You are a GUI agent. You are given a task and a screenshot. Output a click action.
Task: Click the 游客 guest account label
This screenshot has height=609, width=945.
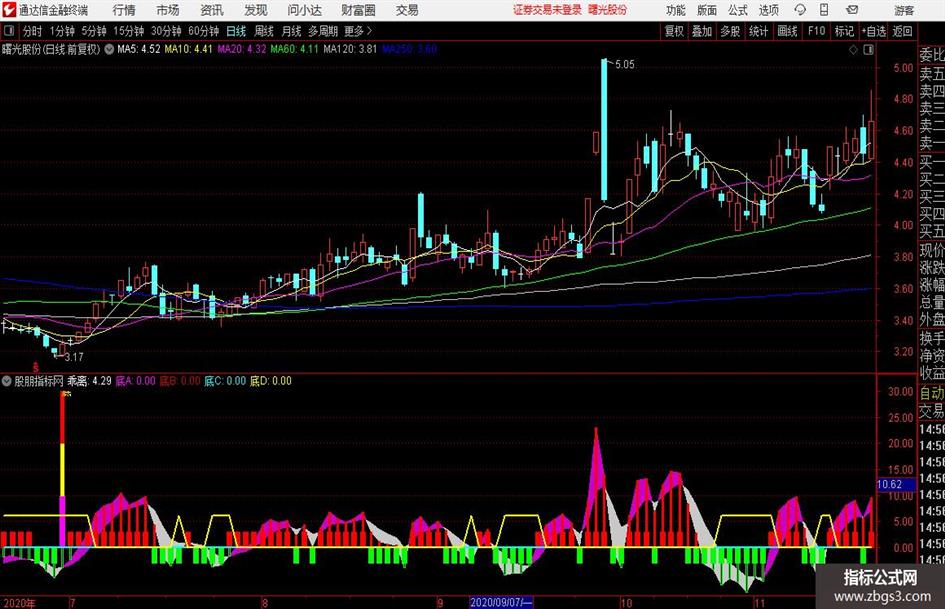click(904, 10)
